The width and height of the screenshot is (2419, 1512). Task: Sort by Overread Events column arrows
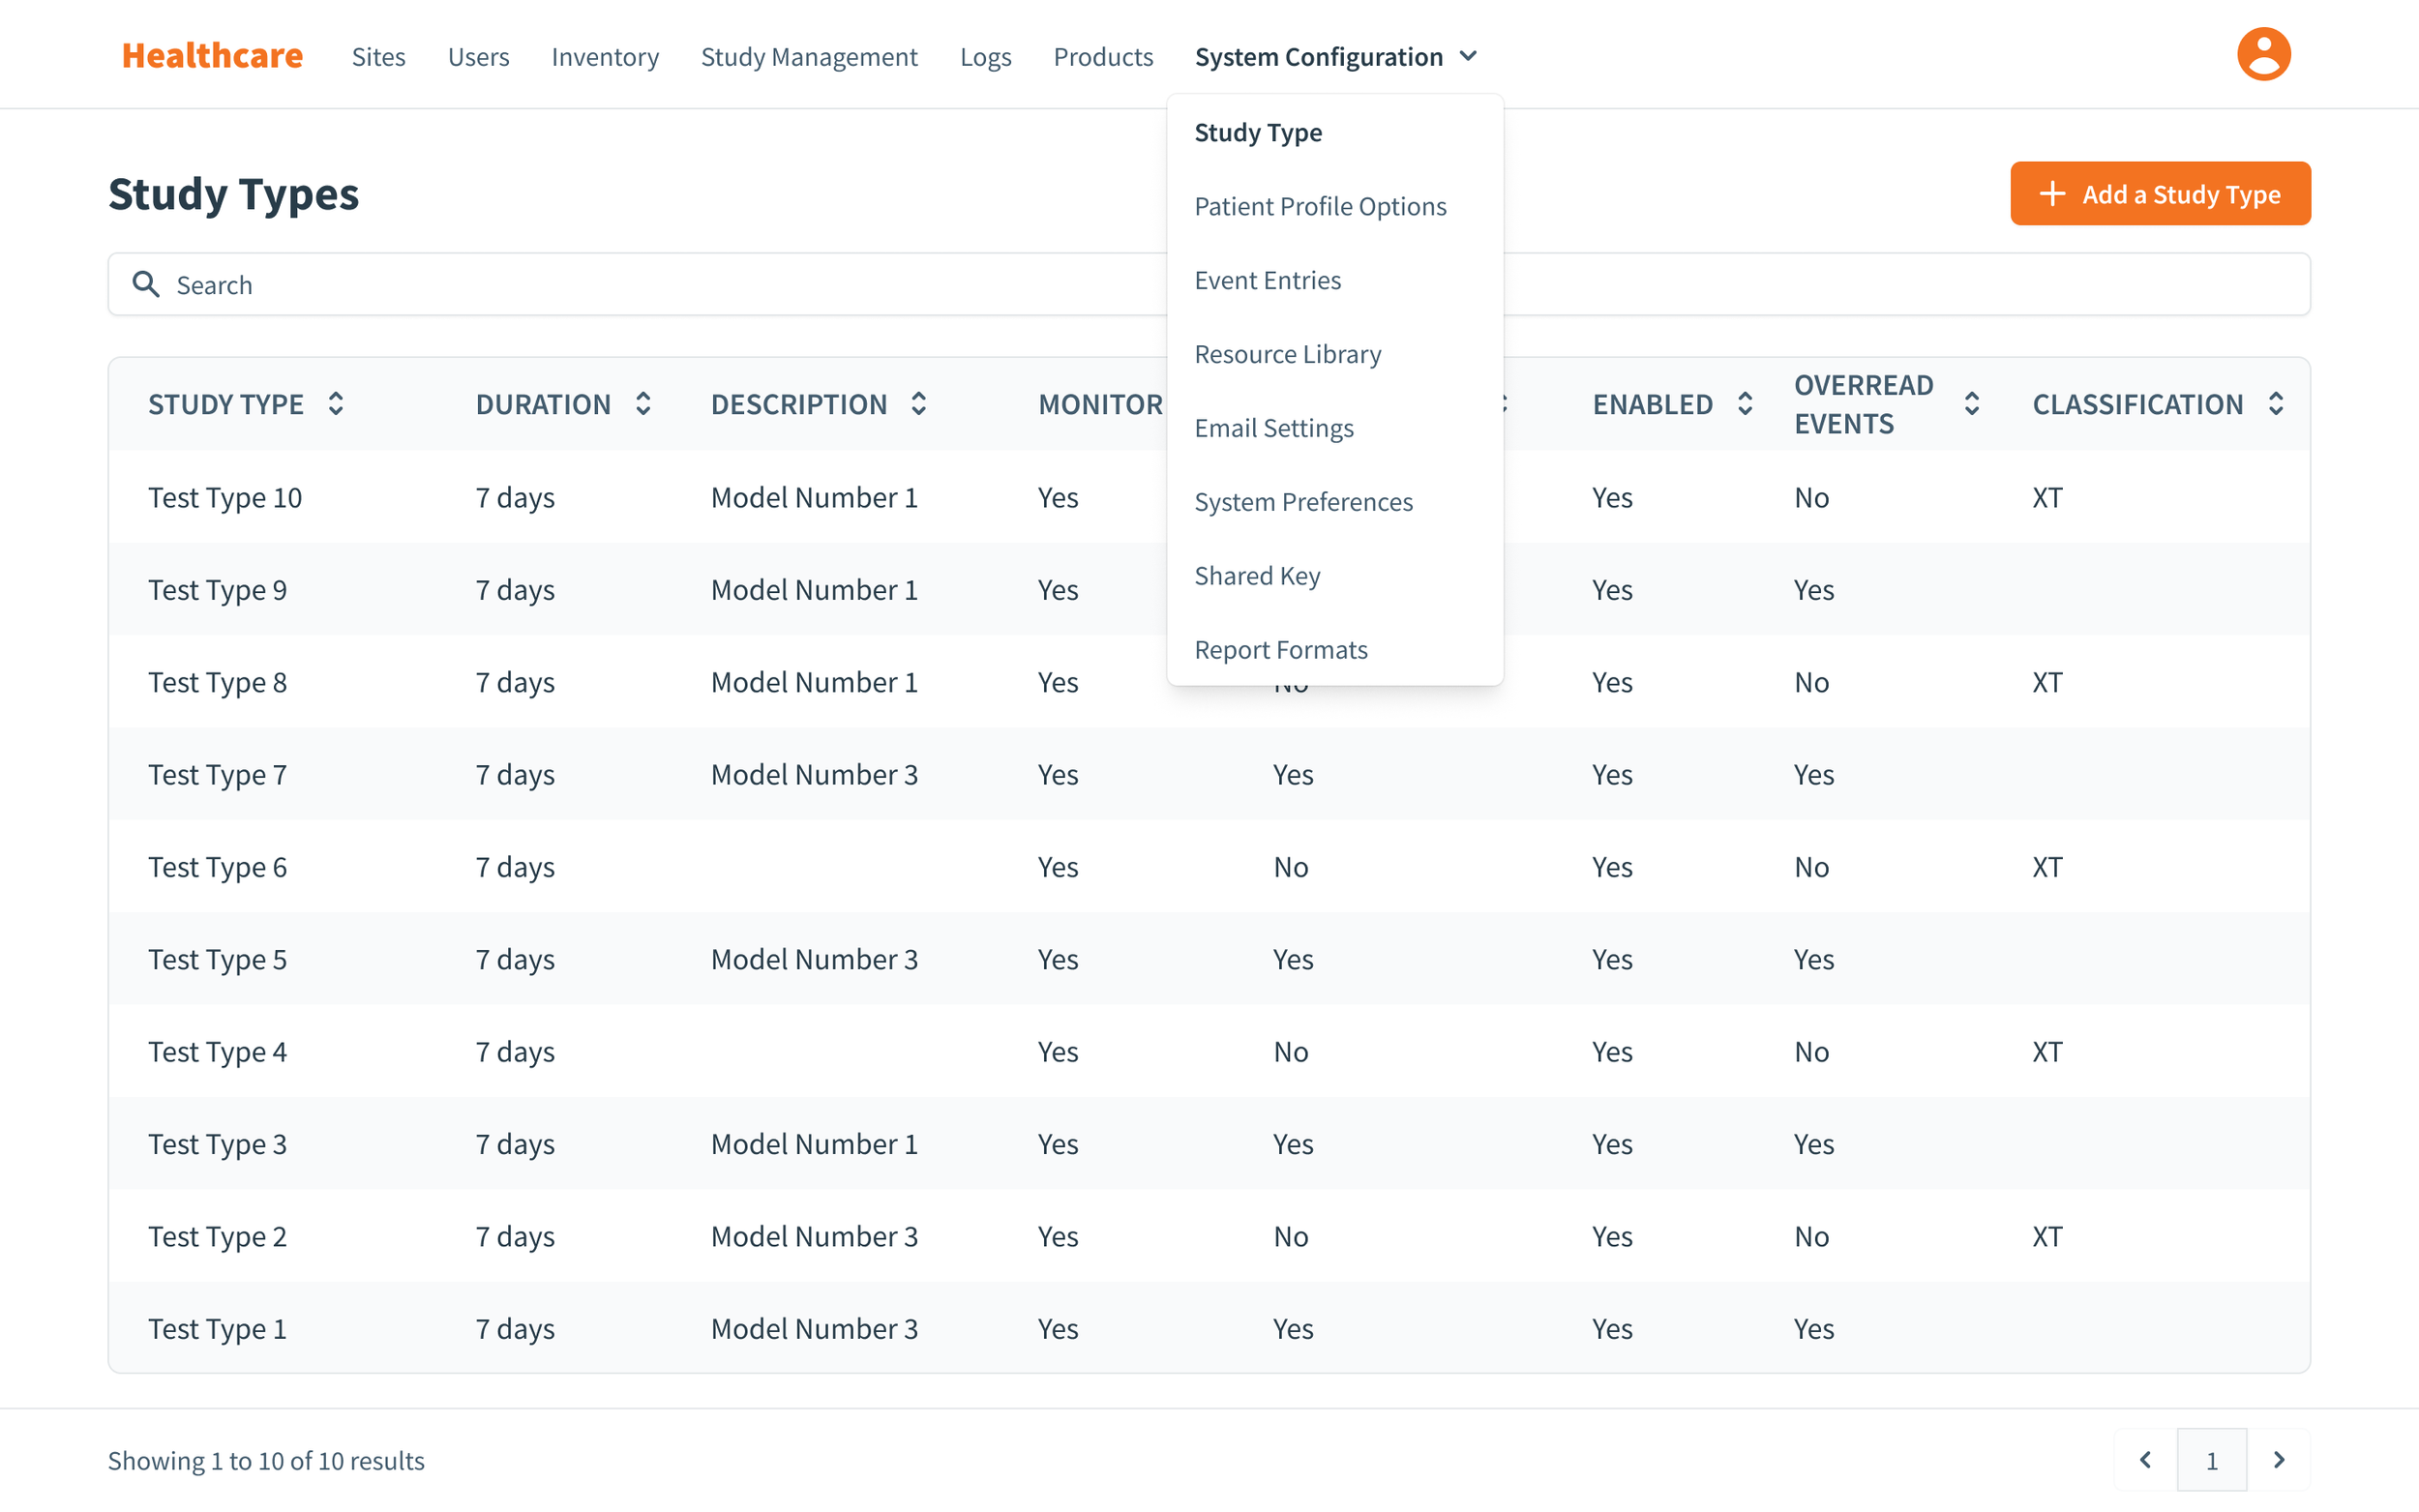click(1971, 404)
